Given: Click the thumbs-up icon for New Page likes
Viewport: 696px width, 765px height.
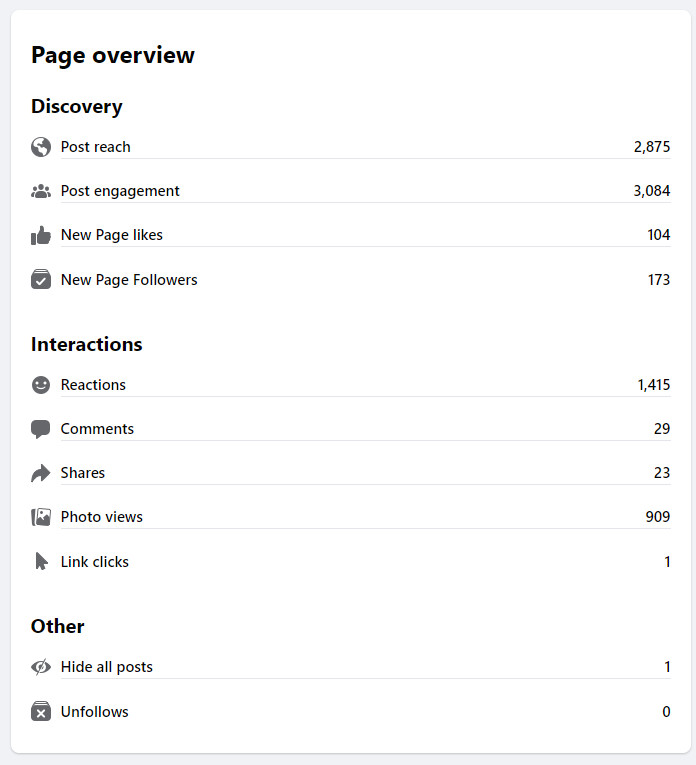Looking at the screenshot, I should pos(41,235).
